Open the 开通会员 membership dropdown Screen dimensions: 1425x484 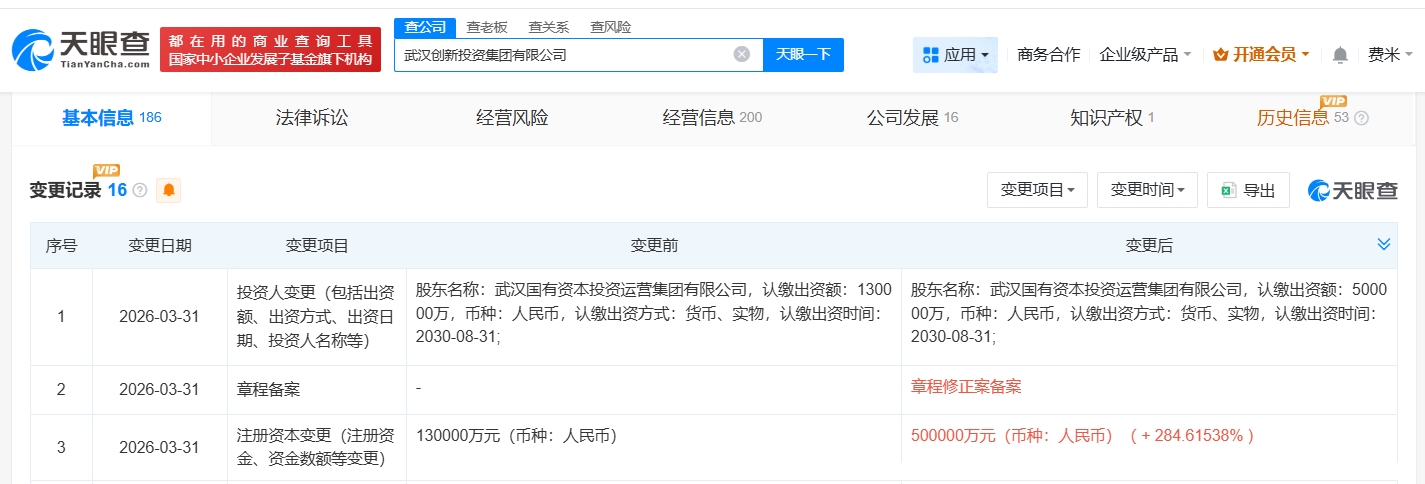[x=1260, y=55]
